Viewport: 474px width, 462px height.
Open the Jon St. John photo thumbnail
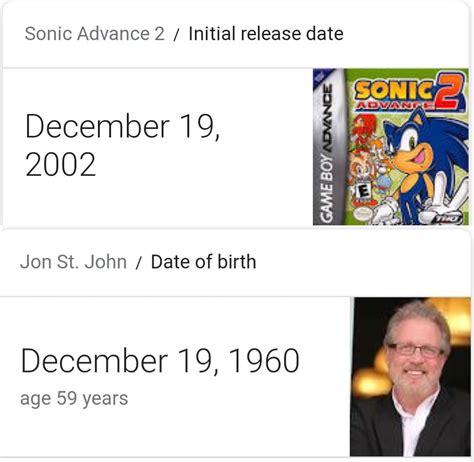pyautogui.click(x=410, y=377)
